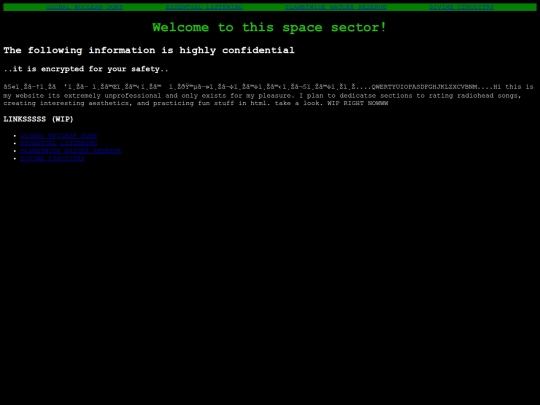Screen dimensions: 540x405
Task: Follow DIVINE CIRCUITRY link in bulleted list
Action: click(52, 158)
